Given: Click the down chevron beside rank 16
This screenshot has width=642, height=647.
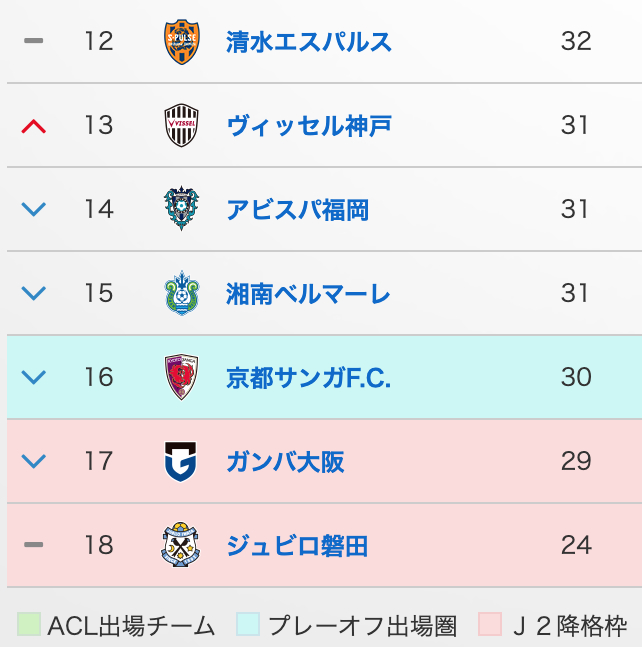Looking at the screenshot, I should point(34,378).
